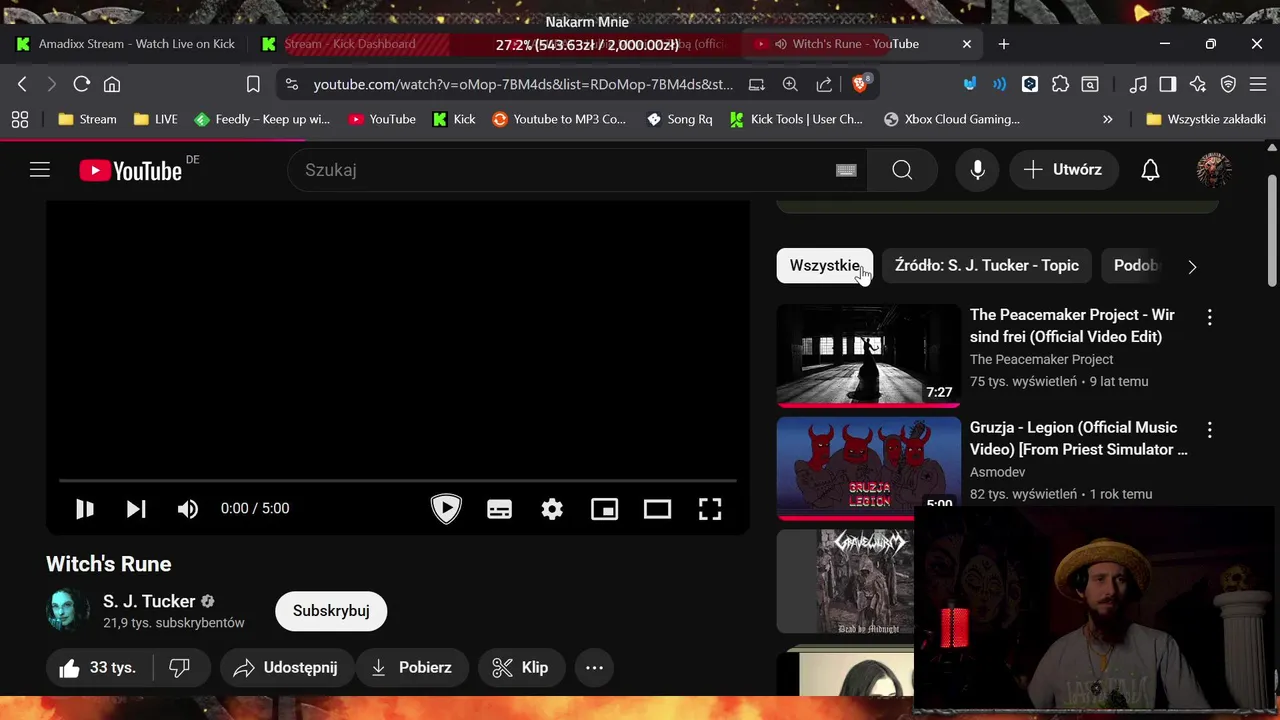Screen dimensions: 1280x720
Task: Open the video player settings gear
Action: [x=552, y=509]
